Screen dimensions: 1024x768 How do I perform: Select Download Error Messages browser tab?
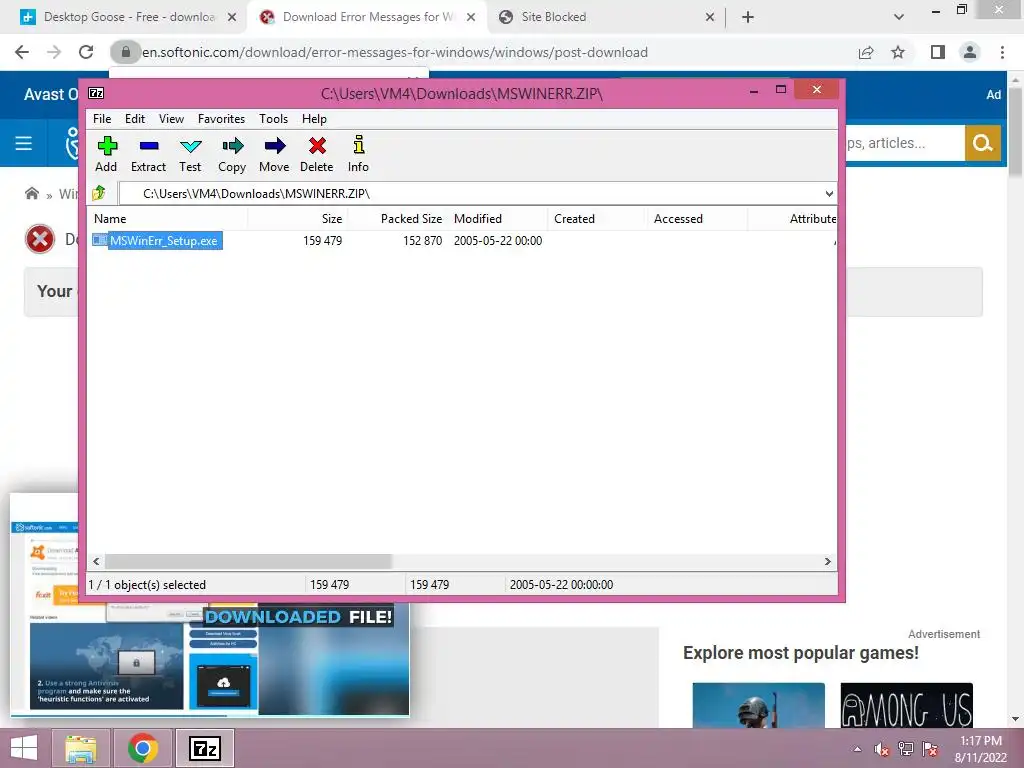tap(367, 17)
